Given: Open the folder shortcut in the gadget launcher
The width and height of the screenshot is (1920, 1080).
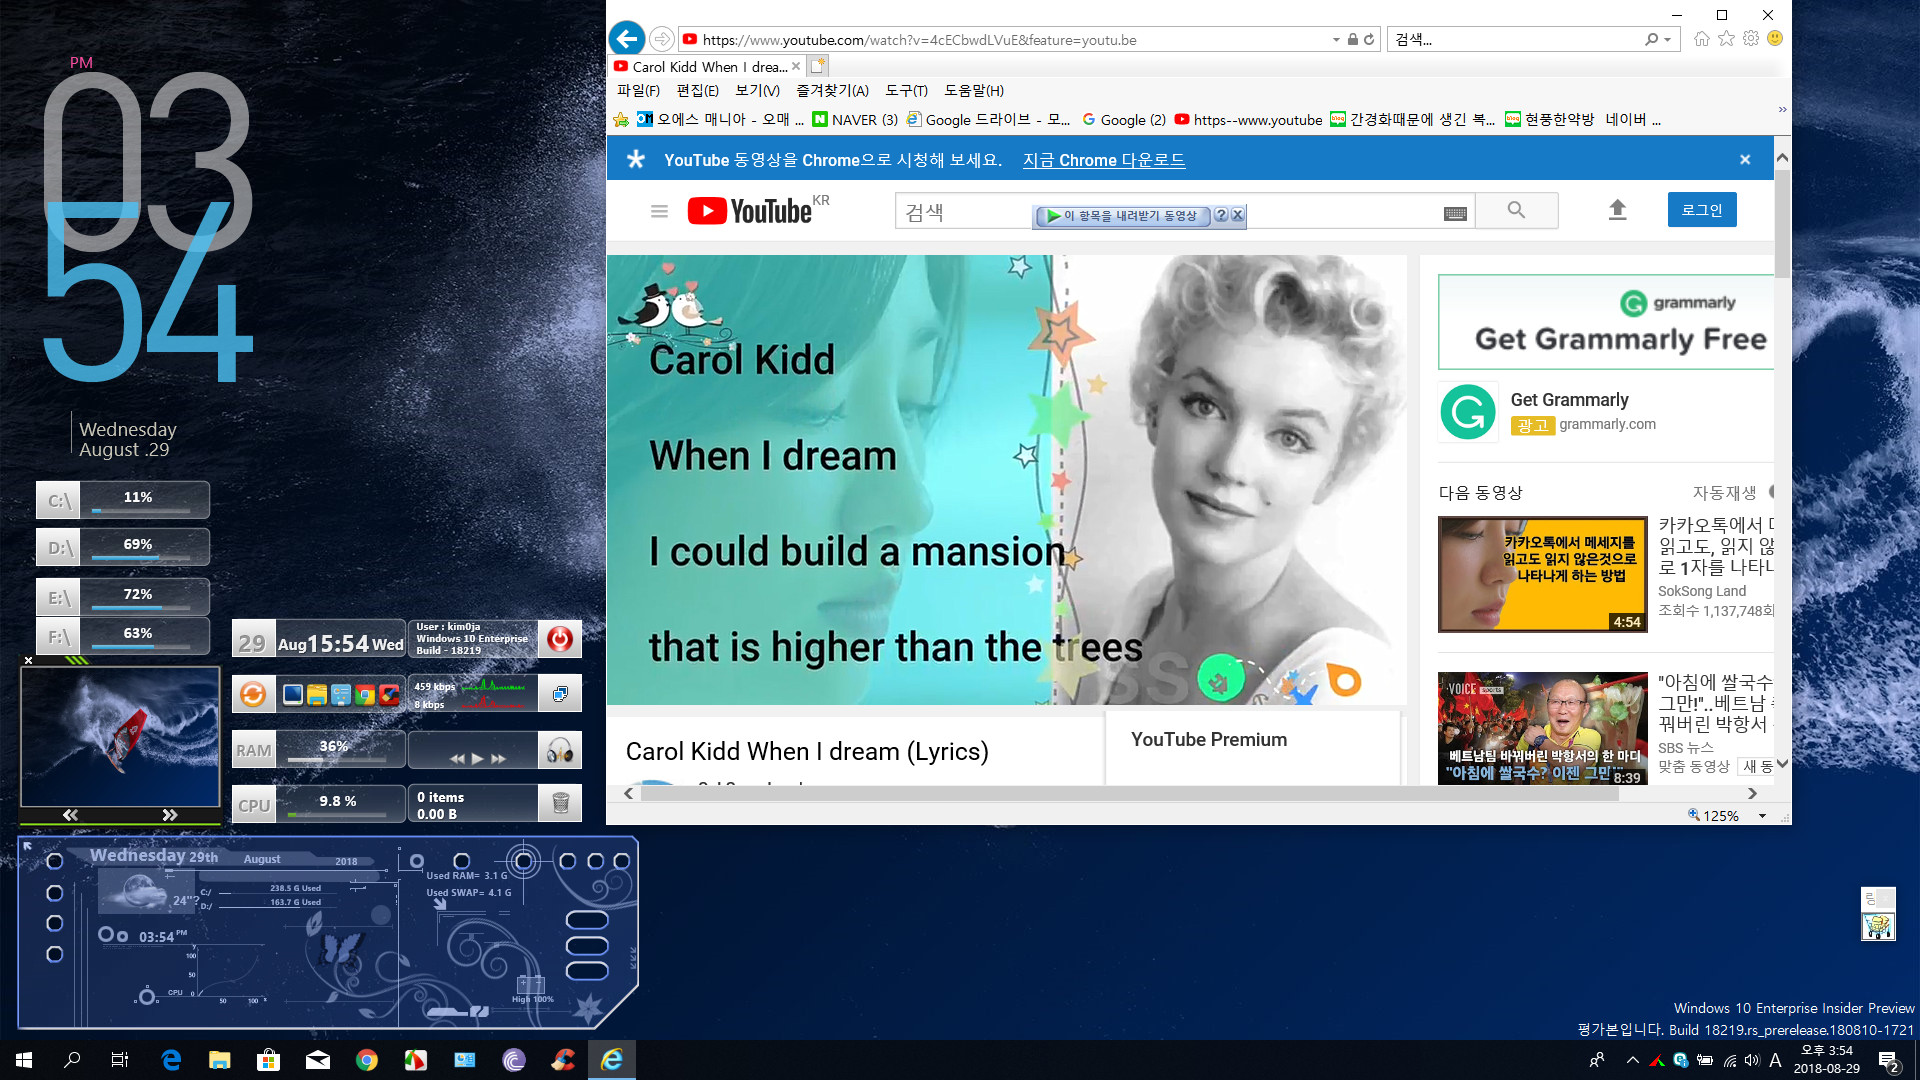Looking at the screenshot, I should click(317, 695).
